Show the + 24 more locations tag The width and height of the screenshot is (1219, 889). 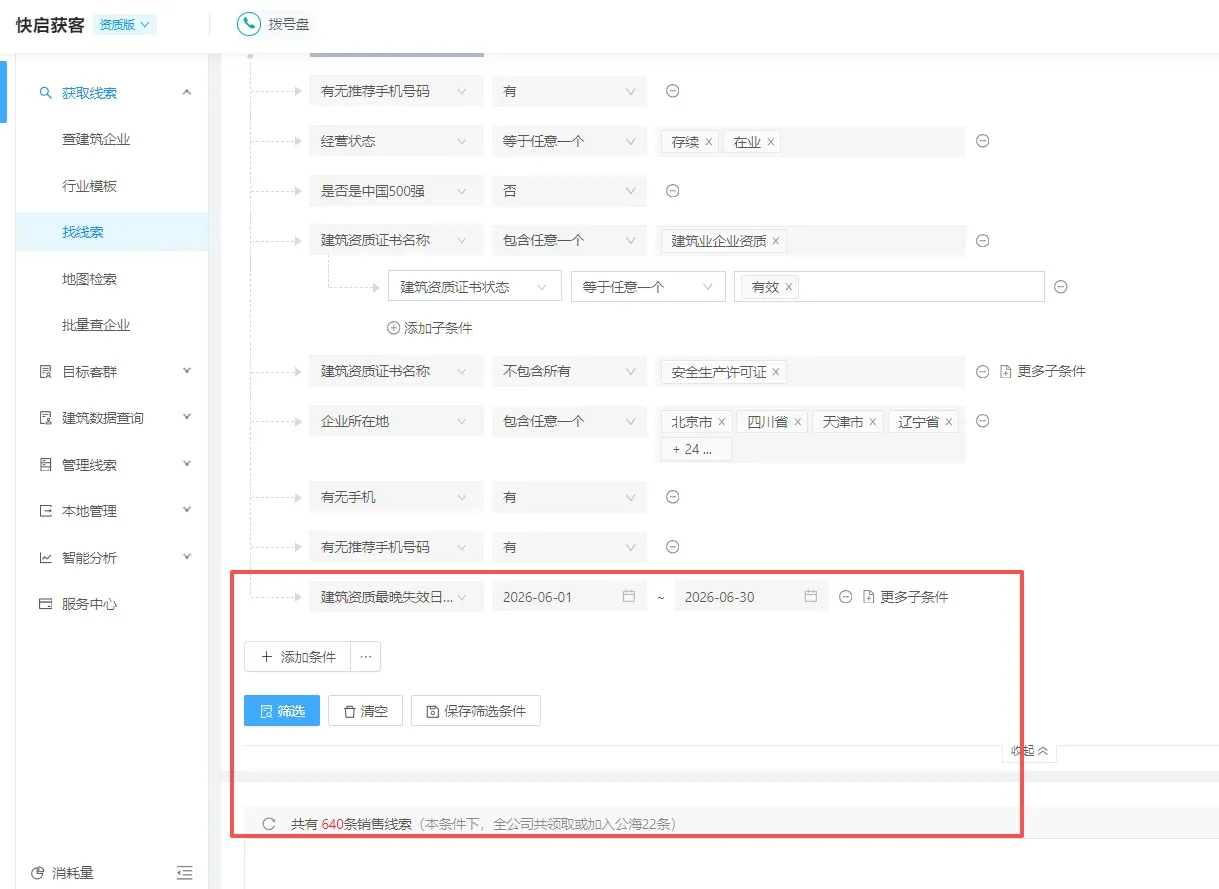[x=696, y=449]
